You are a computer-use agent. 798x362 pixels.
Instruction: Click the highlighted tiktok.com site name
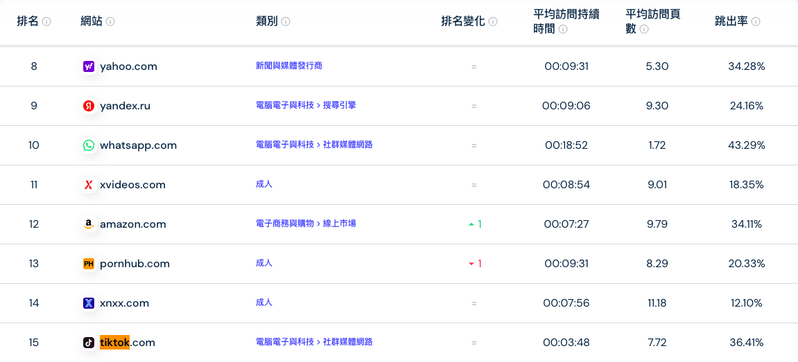[127, 343]
